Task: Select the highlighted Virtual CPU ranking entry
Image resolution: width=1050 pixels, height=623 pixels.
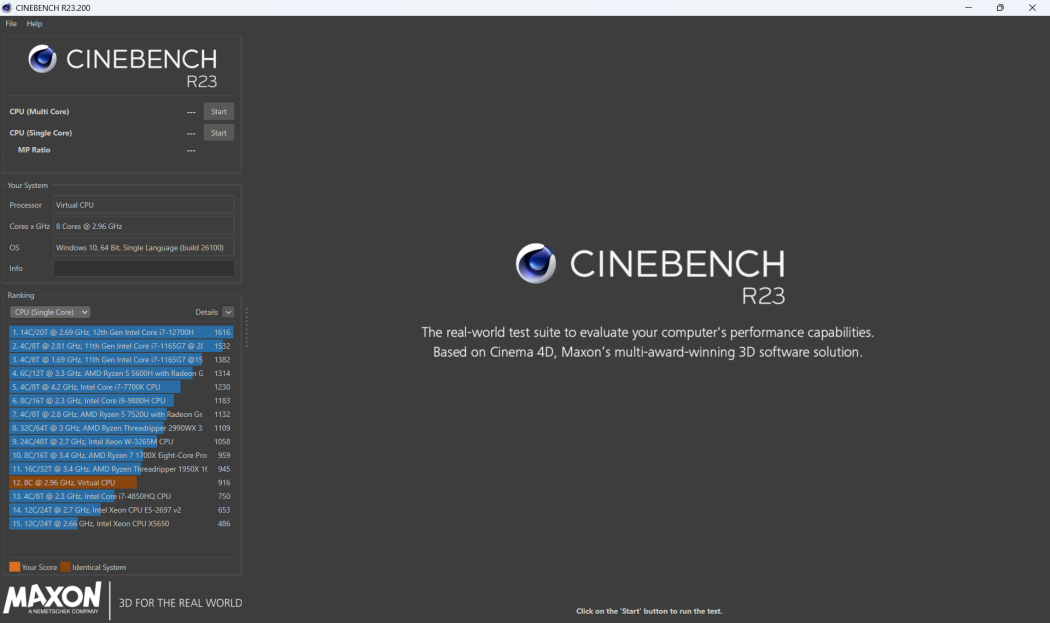Action: point(110,482)
